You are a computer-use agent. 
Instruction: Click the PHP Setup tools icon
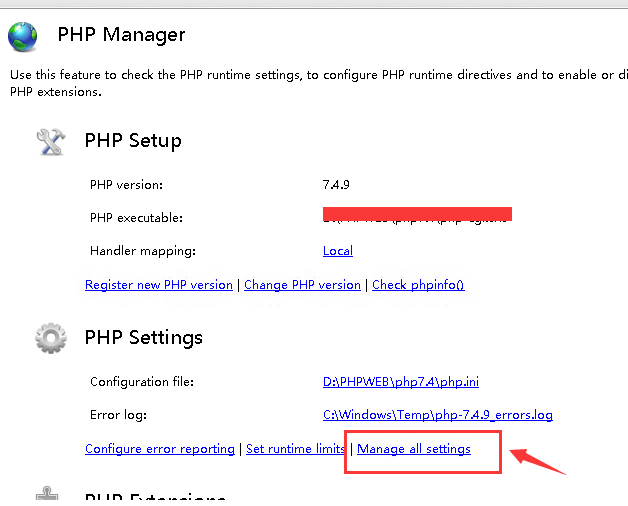click(x=50, y=141)
